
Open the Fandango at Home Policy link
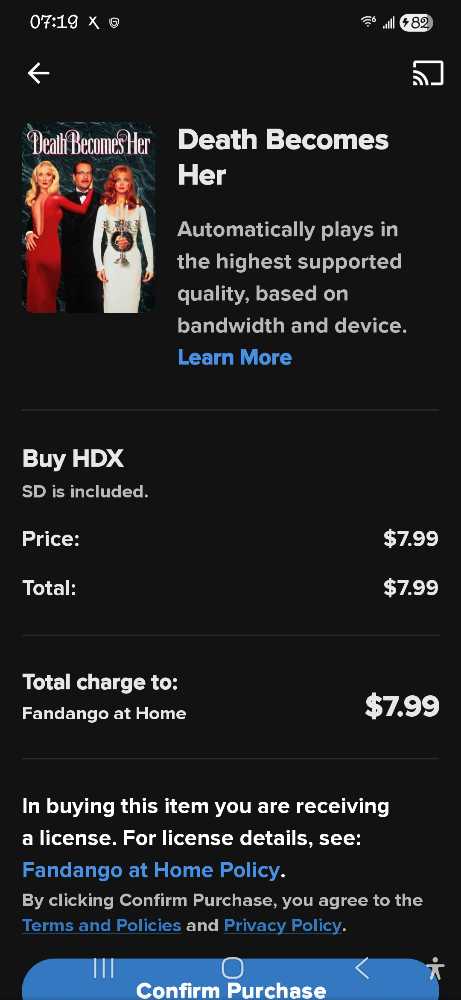[x=150, y=870]
